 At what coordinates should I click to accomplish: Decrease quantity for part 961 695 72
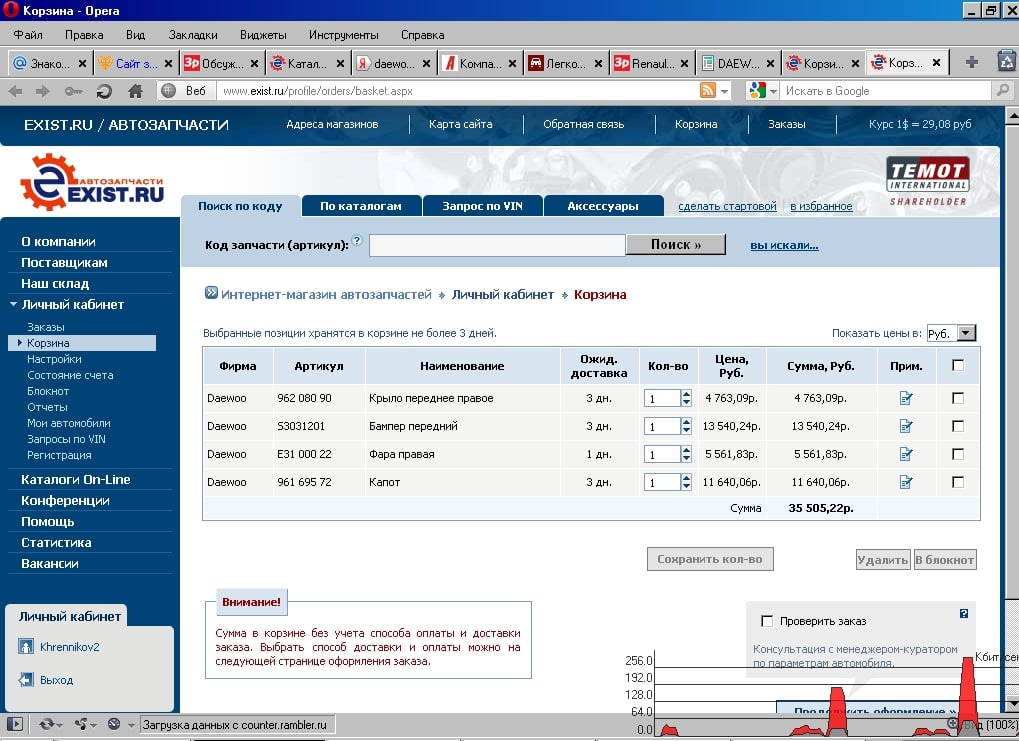coord(686,486)
